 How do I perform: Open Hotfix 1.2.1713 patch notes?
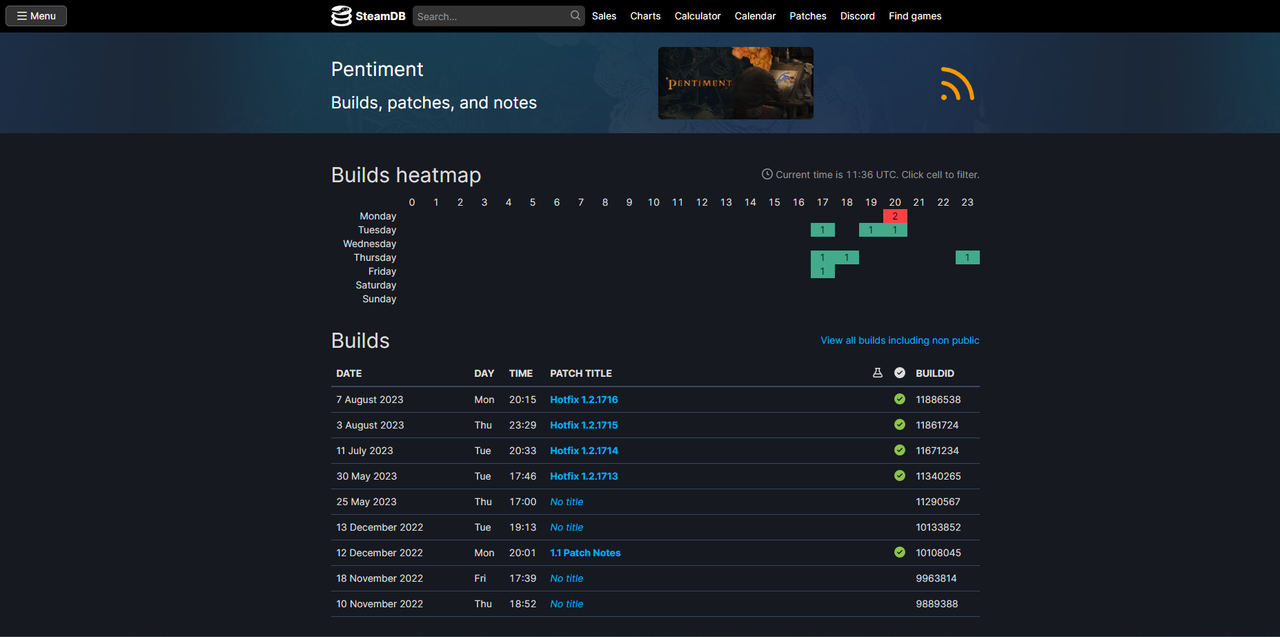coord(584,476)
